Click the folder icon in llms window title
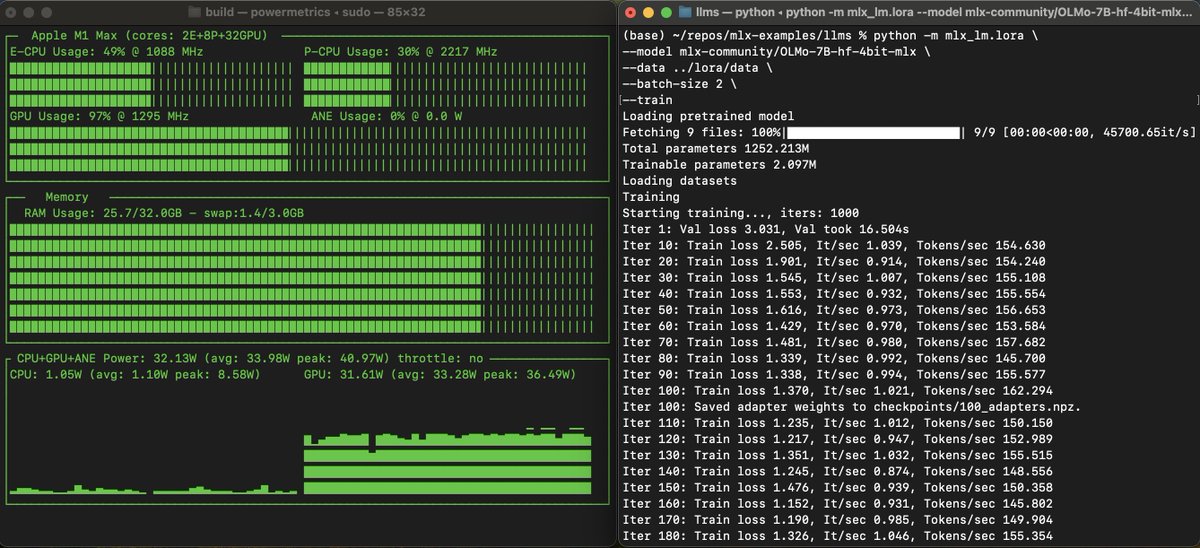This screenshot has height=548, width=1200. tap(685, 12)
